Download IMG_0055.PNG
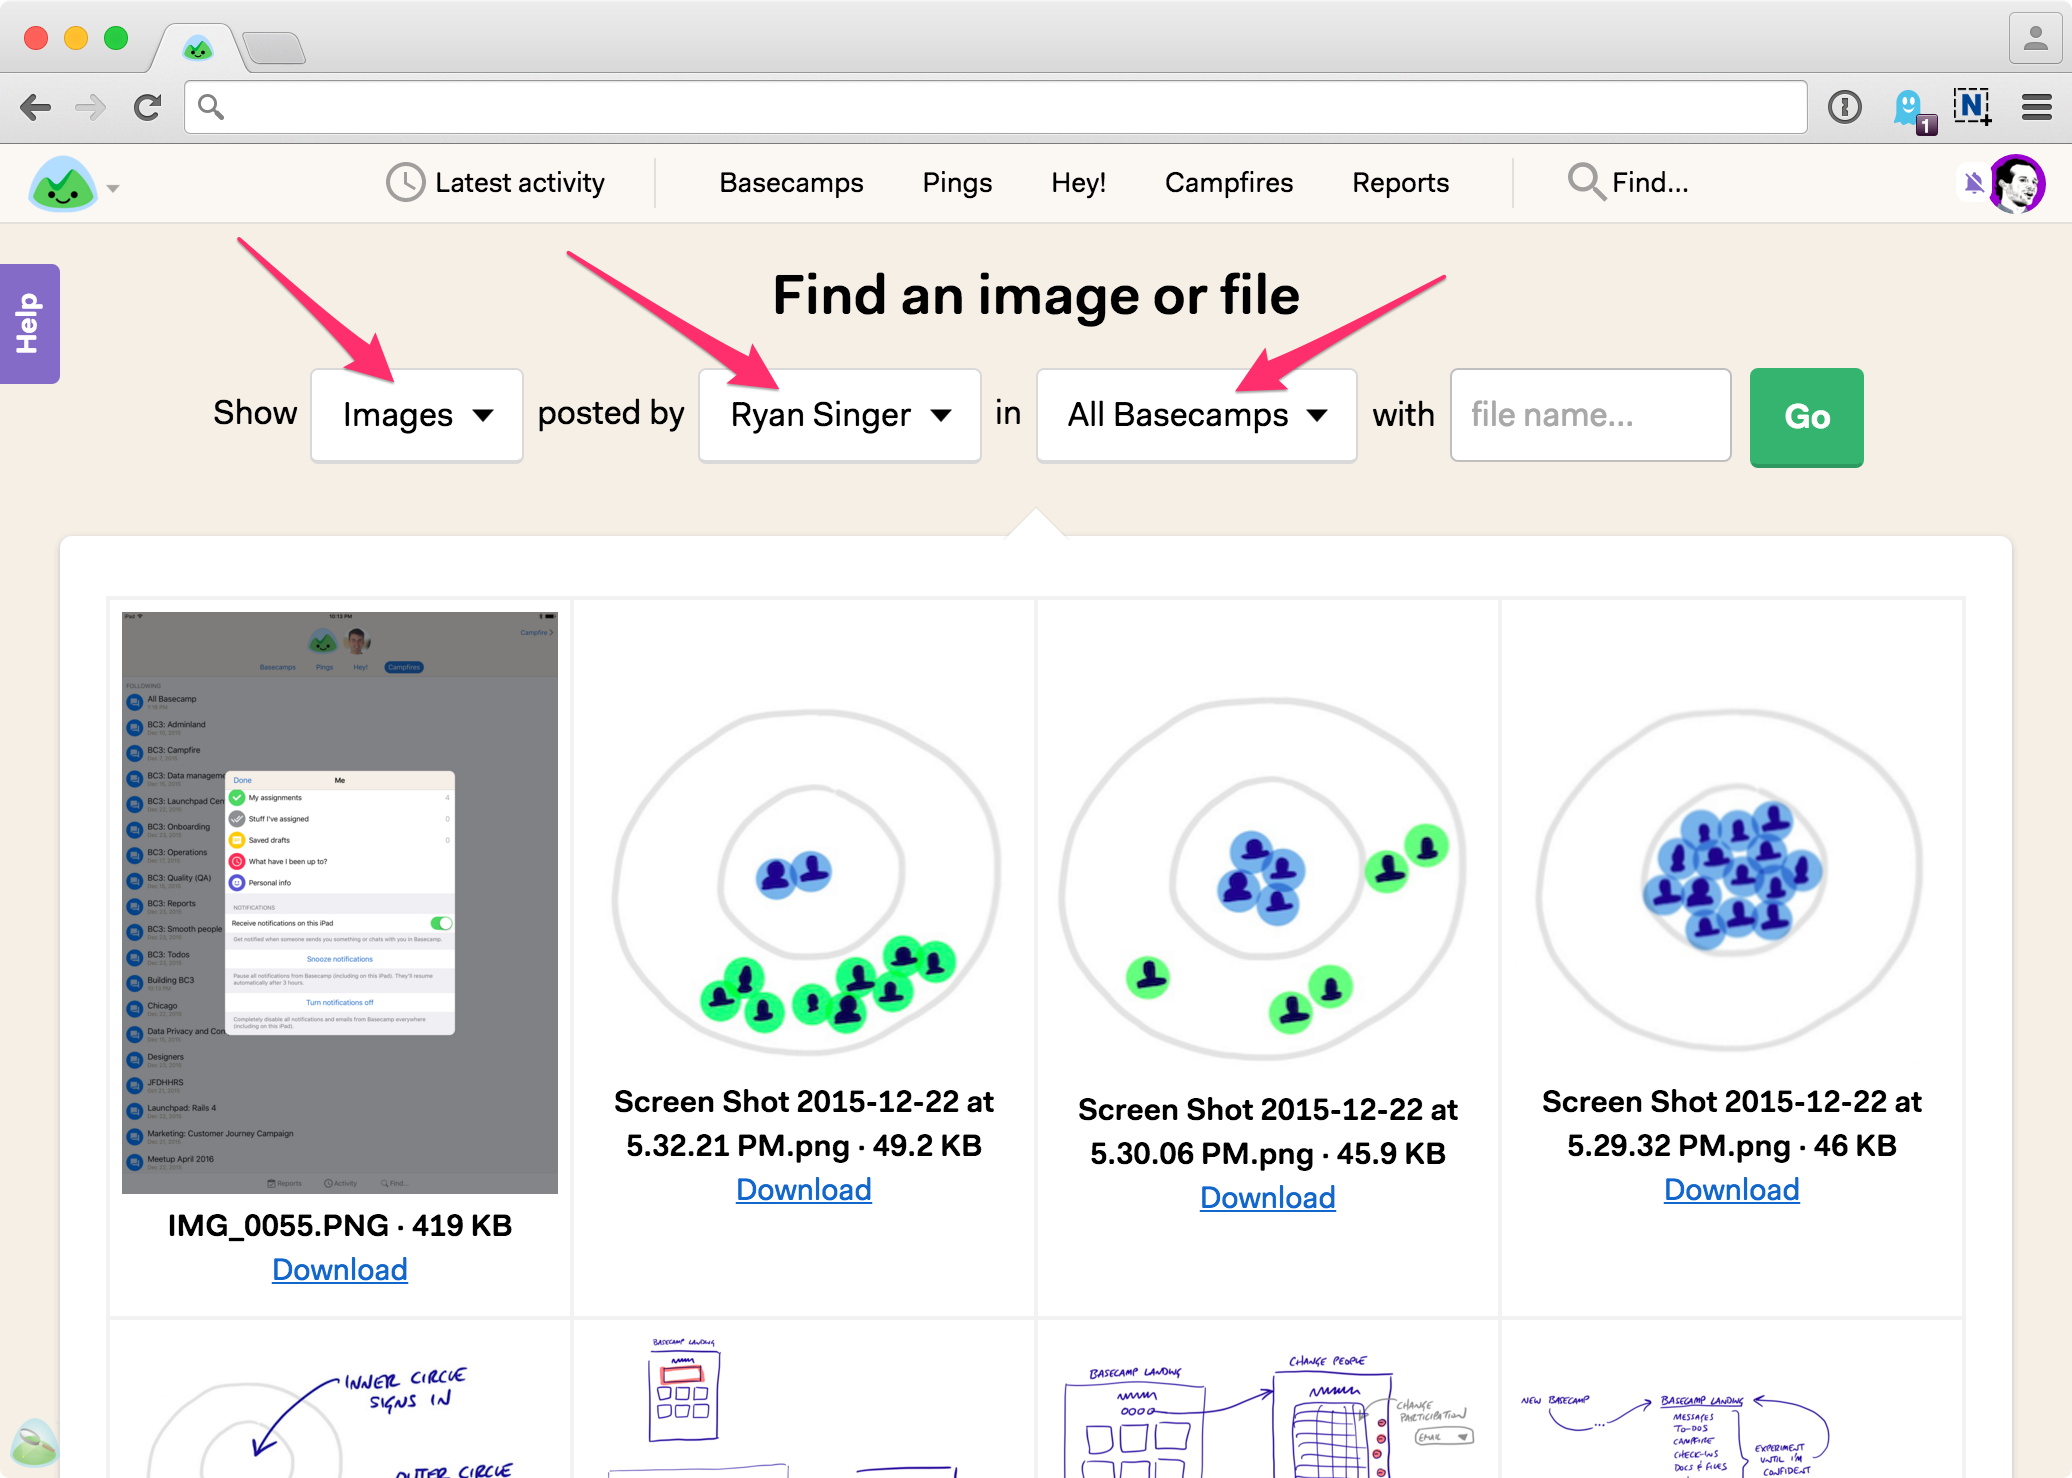 coord(340,1270)
